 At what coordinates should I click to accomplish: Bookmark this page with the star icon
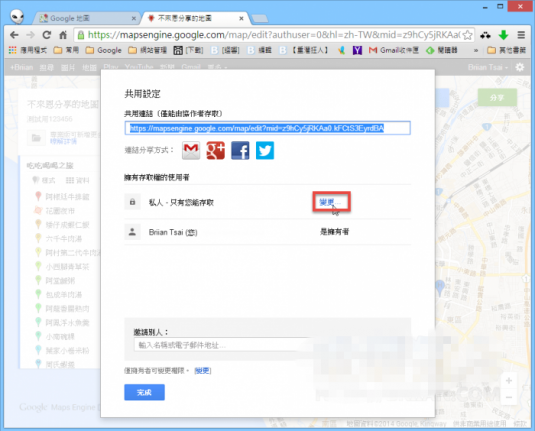[x=468, y=35]
